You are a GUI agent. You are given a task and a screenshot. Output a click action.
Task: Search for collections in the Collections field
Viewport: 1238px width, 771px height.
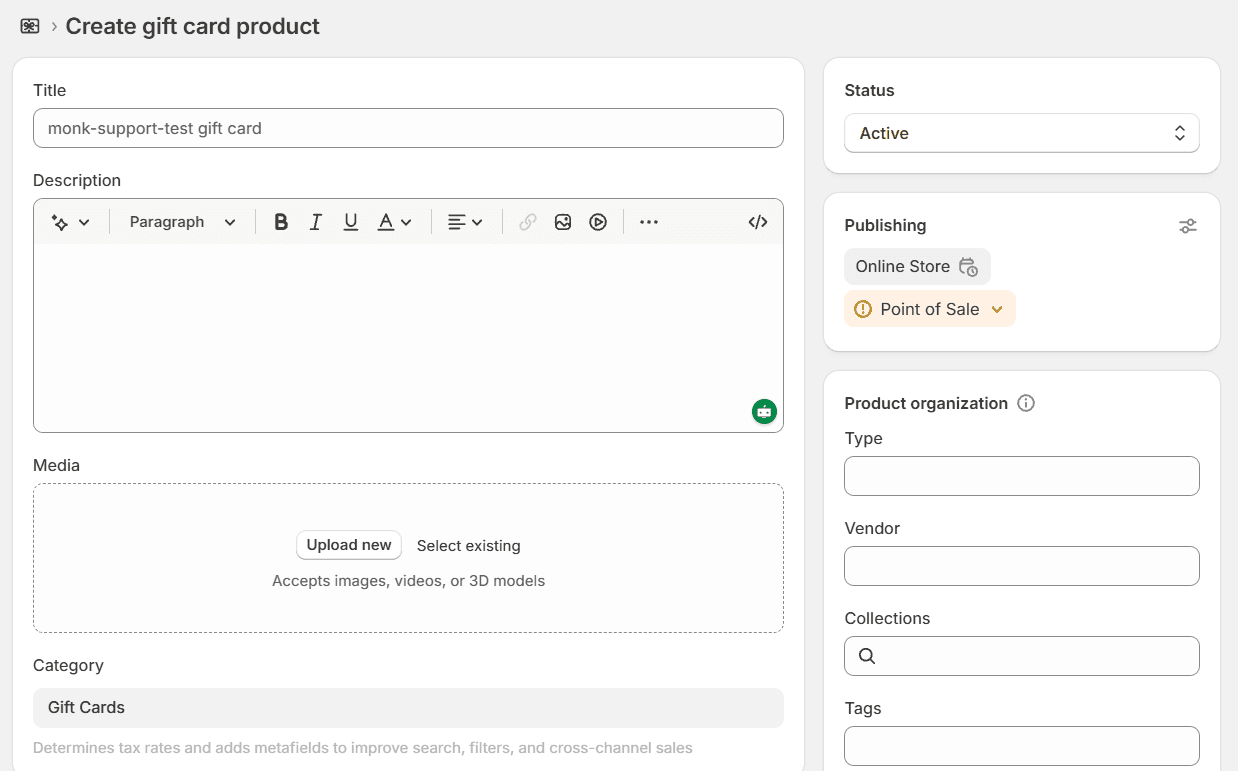tap(1021, 656)
